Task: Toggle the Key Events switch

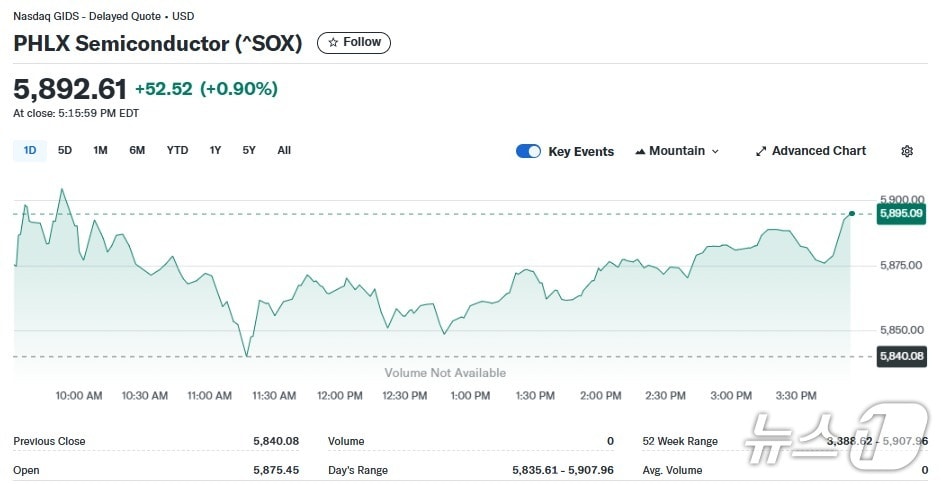Action: click(528, 151)
